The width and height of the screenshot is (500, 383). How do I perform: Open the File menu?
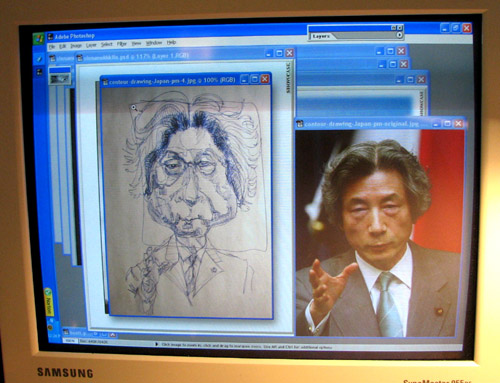(52, 47)
